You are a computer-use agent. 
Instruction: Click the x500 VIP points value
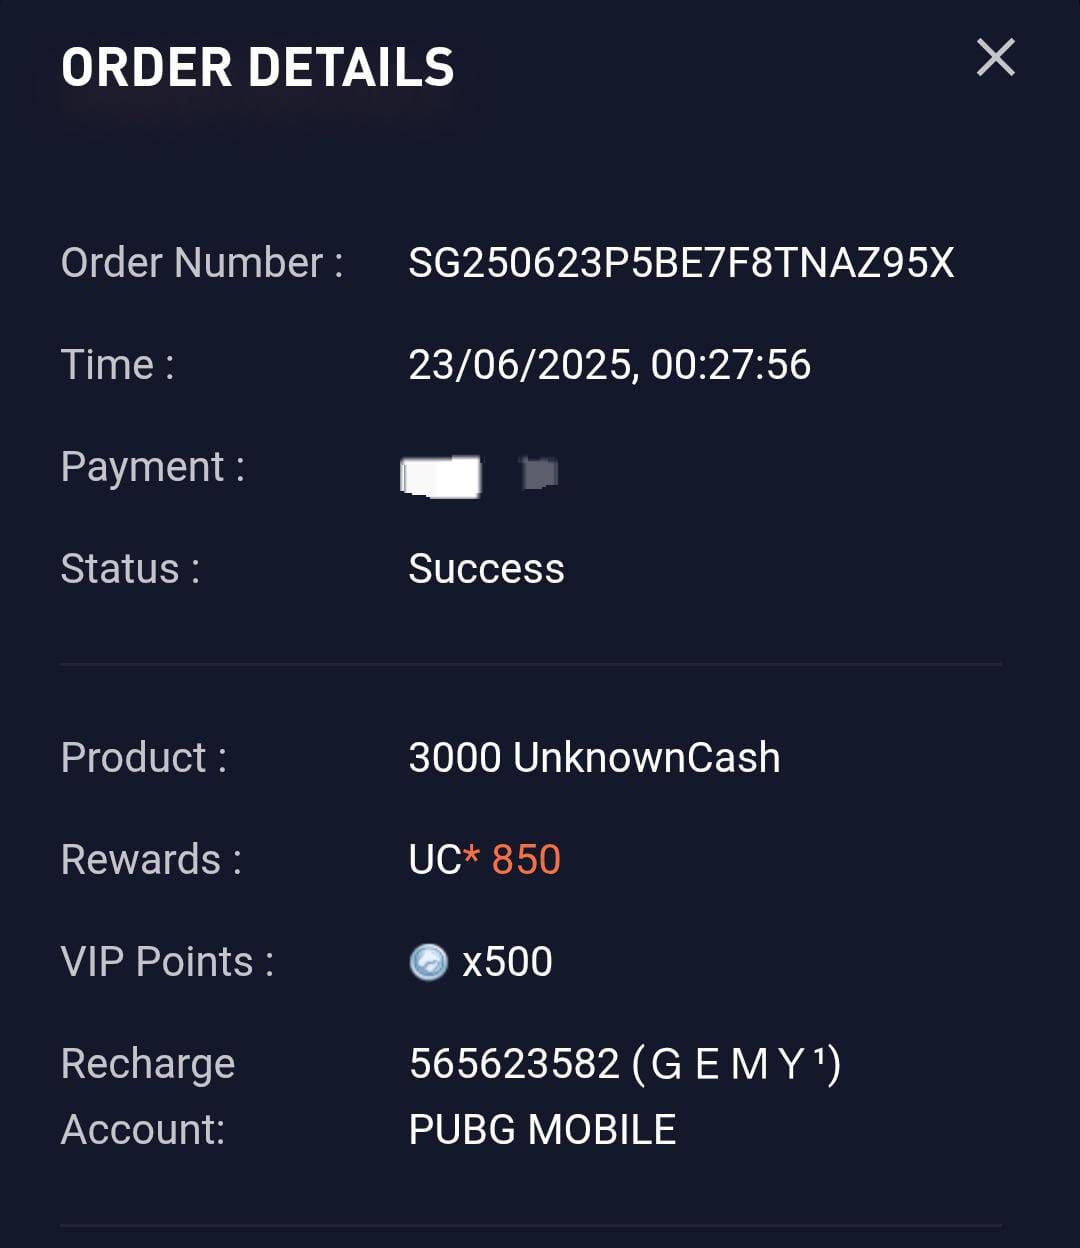pos(507,962)
